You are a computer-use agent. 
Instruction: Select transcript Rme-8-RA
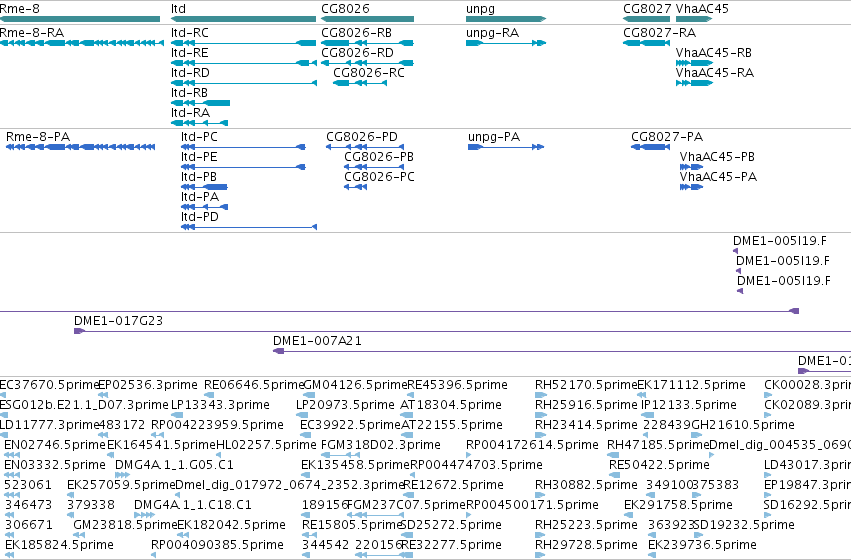(82, 43)
